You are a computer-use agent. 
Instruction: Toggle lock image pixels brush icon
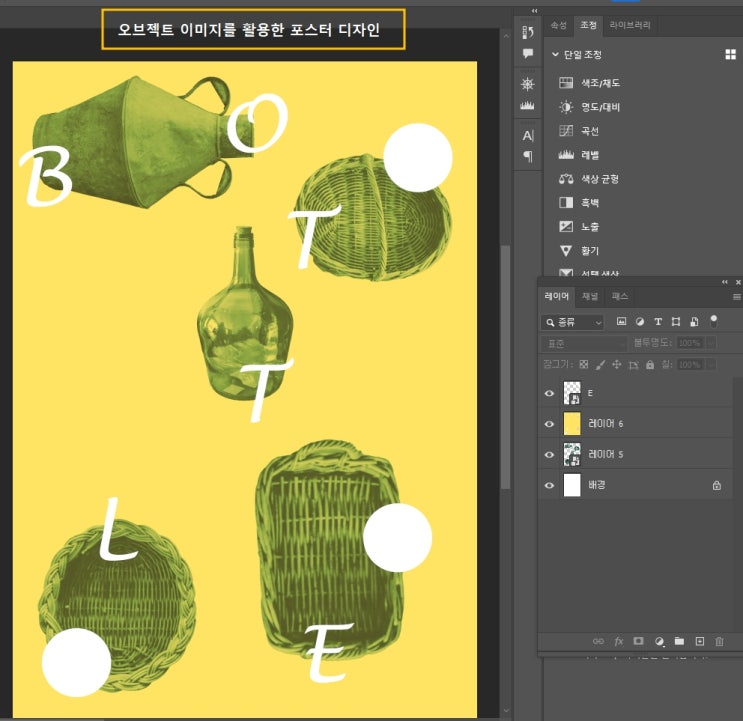[x=600, y=365]
